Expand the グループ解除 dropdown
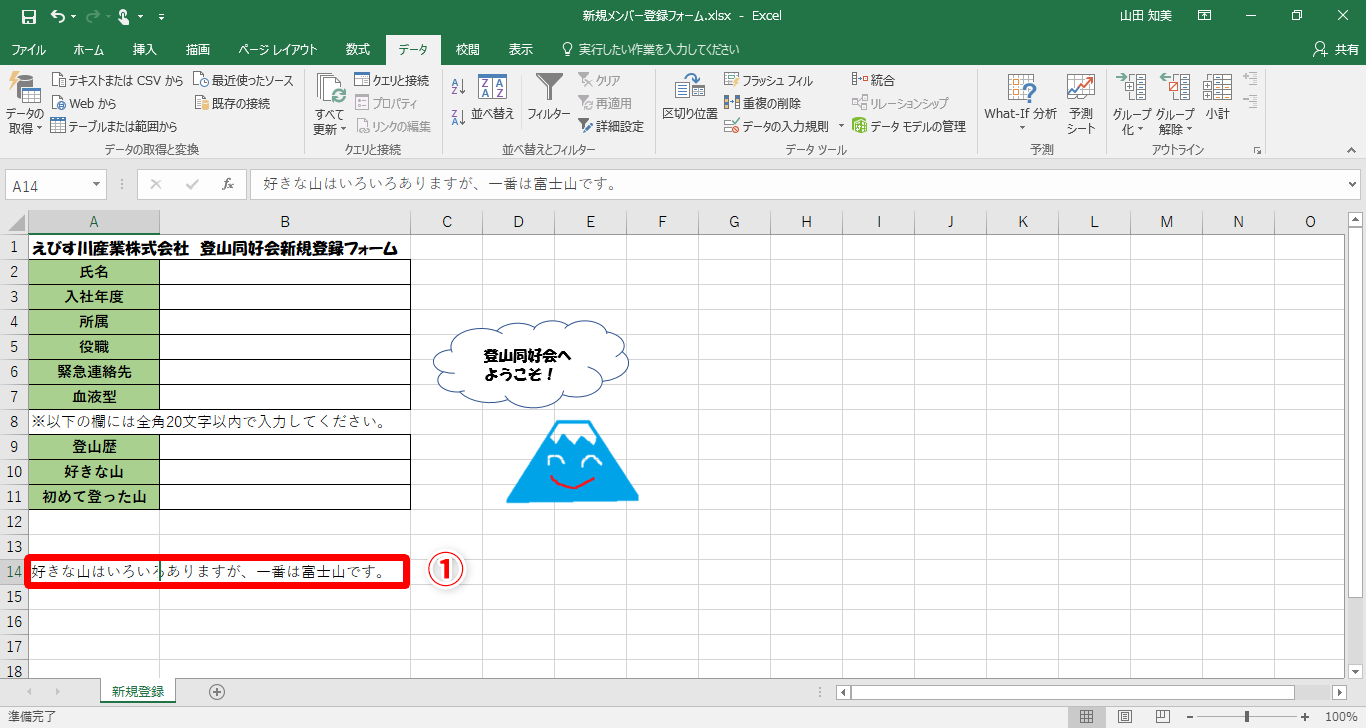The width and height of the screenshot is (1366, 728). (x=1176, y=122)
